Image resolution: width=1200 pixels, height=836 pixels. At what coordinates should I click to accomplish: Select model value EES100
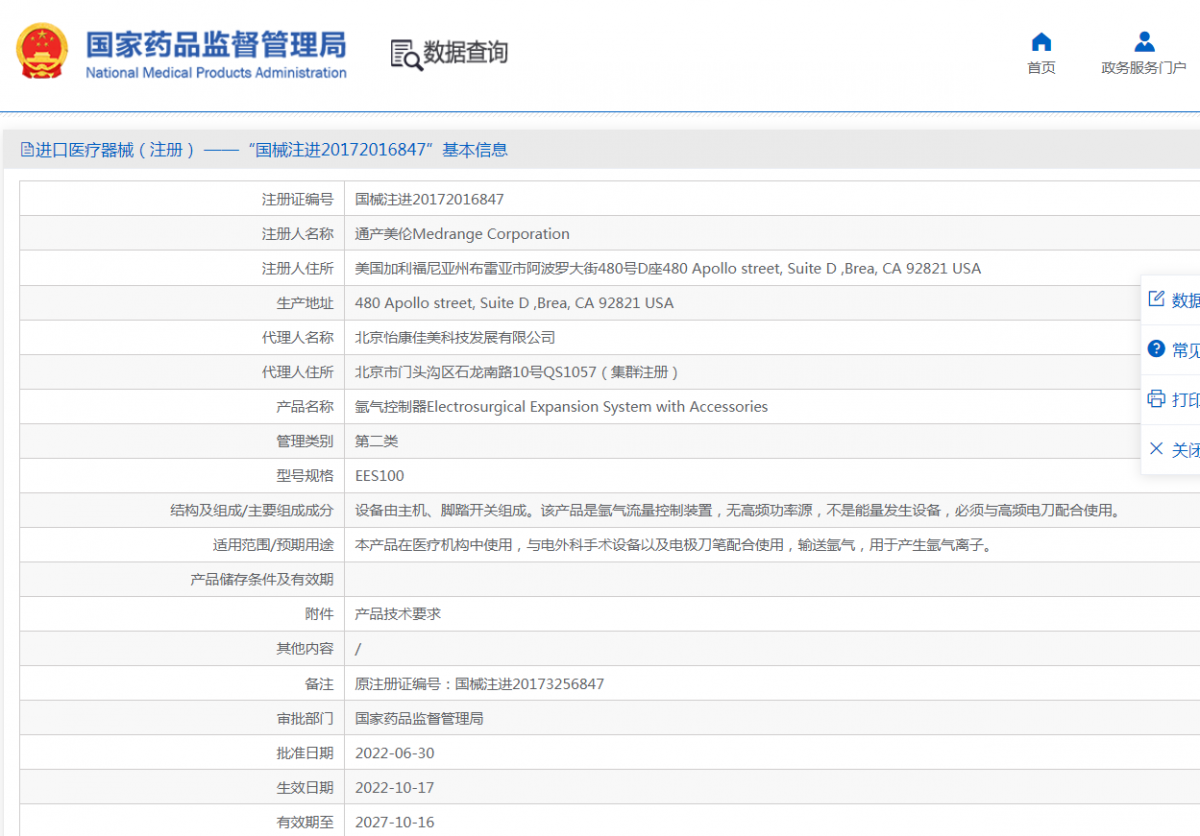tap(380, 476)
